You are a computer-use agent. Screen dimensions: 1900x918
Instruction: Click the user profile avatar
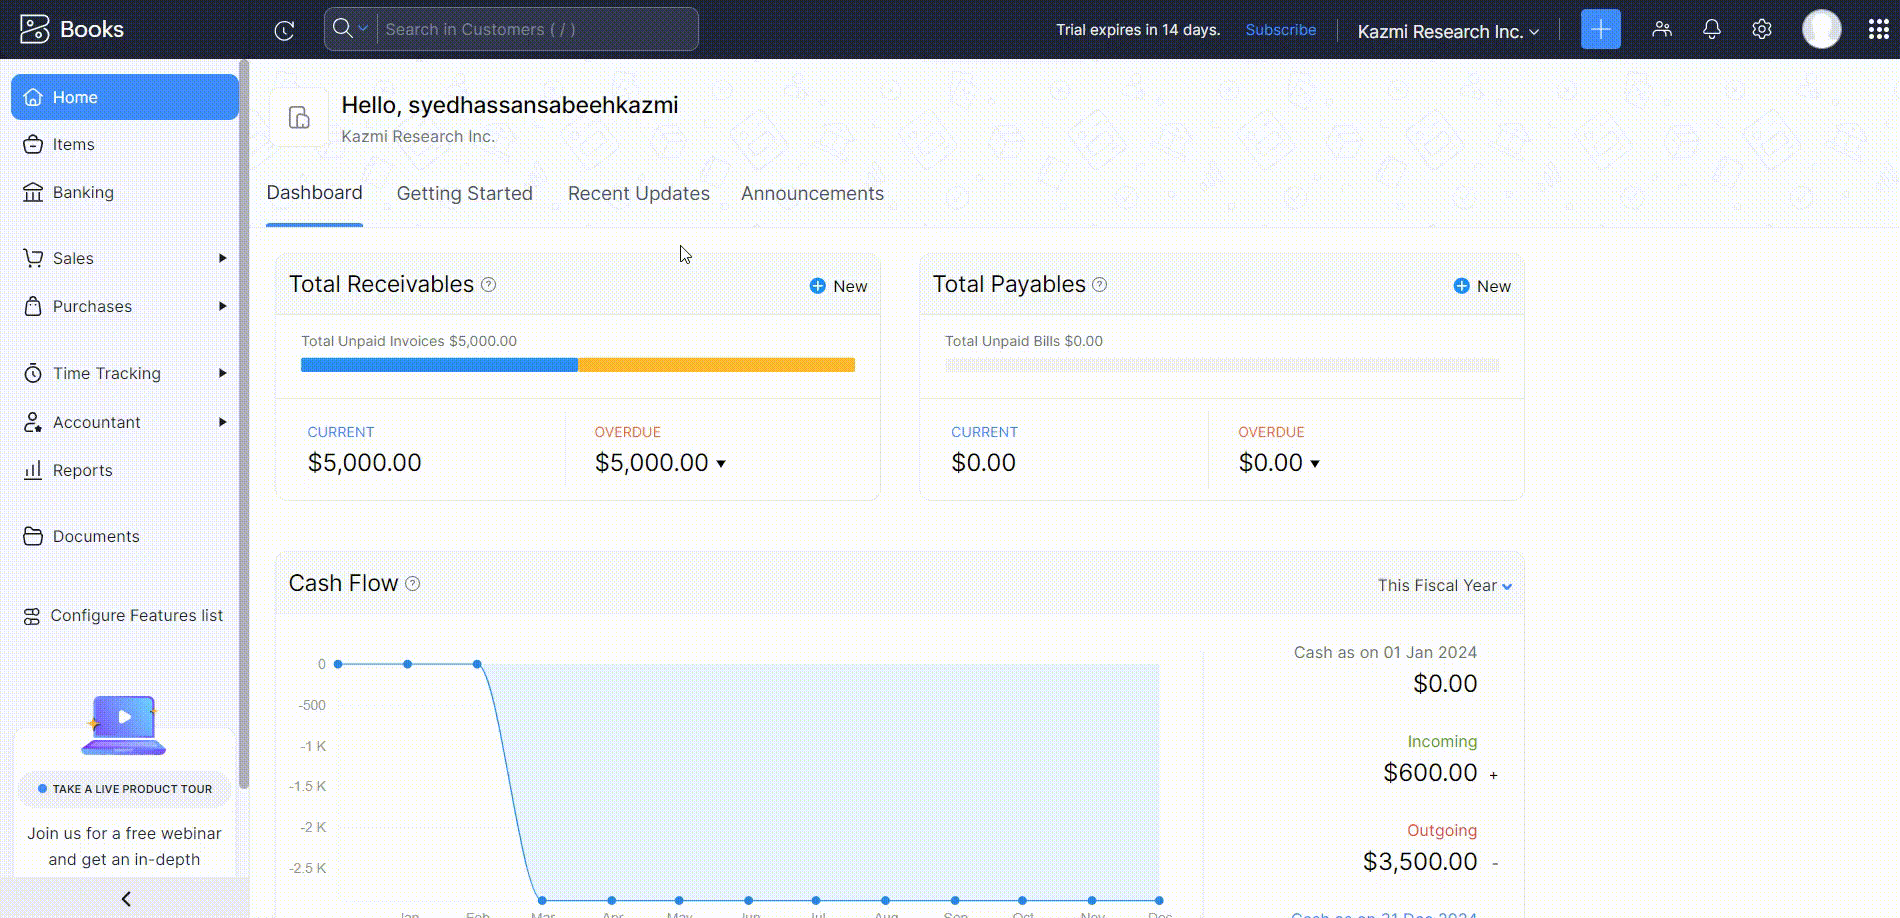(1821, 29)
